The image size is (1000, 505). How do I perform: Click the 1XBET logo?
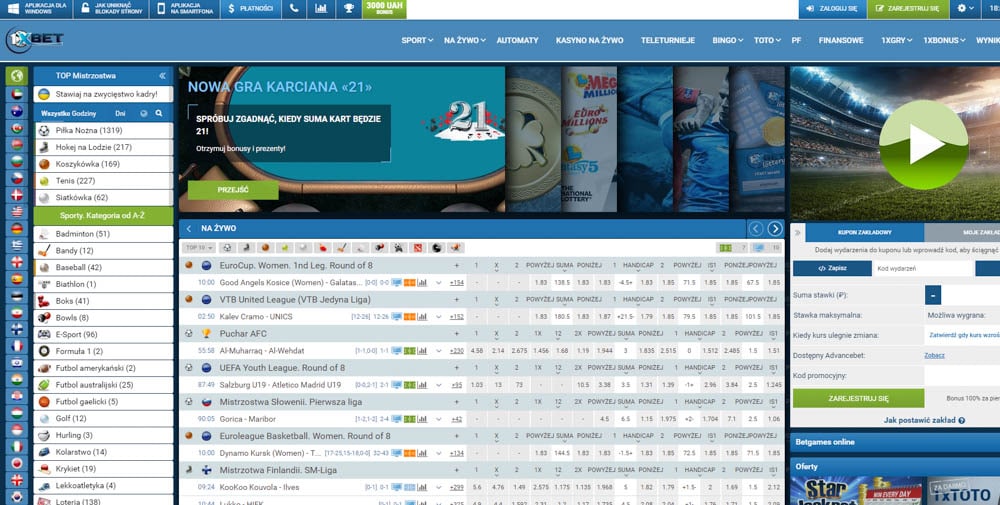(x=34, y=40)
